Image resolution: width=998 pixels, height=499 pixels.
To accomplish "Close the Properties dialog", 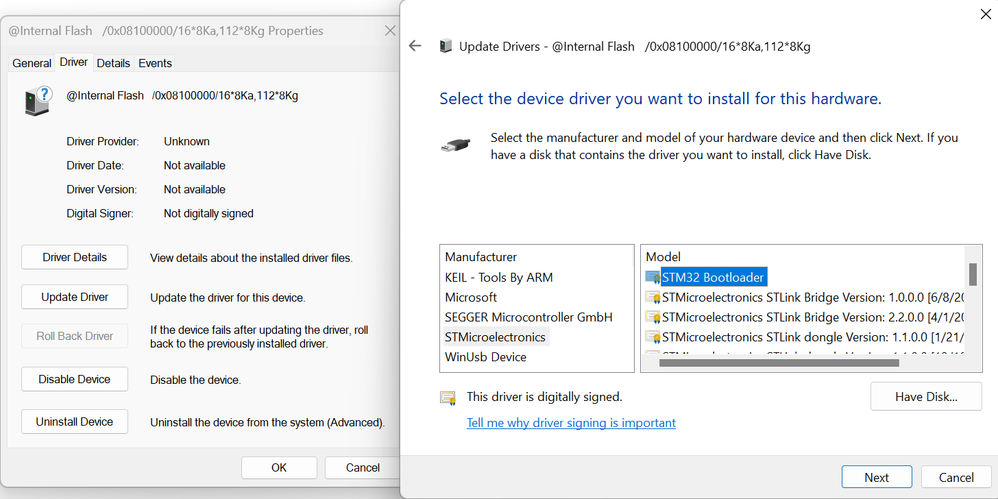I will tap(390, 31).
